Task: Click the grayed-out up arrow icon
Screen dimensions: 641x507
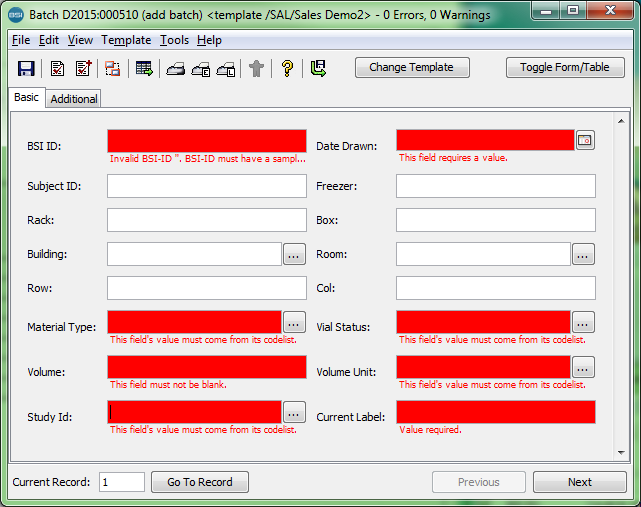Action: tap(256, 68)
